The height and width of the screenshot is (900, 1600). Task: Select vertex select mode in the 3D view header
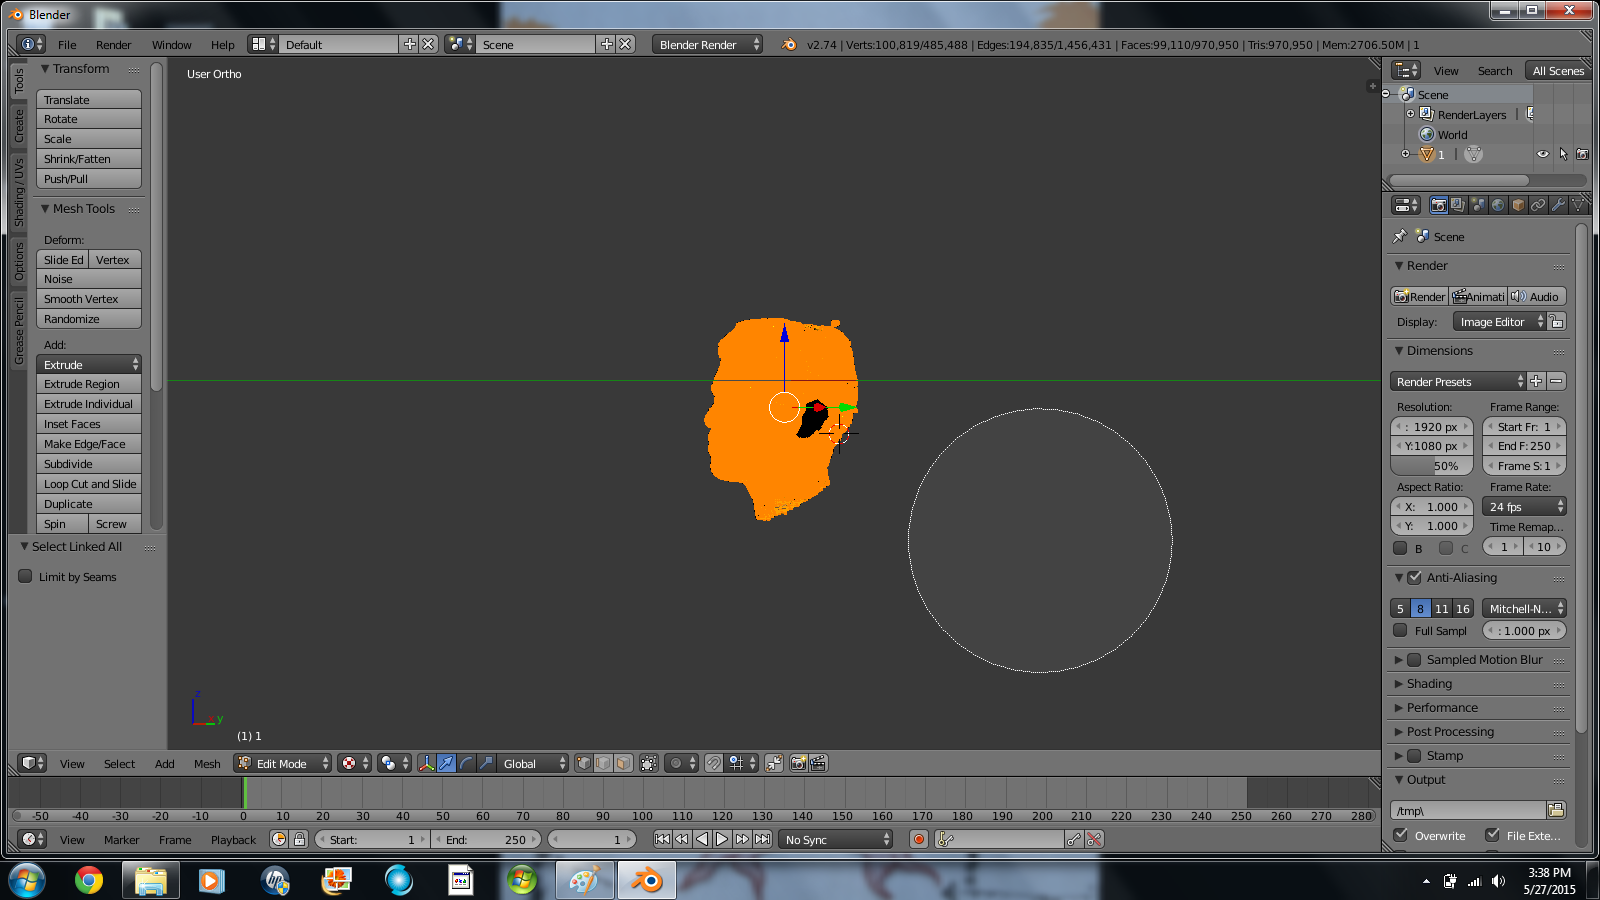584,763
